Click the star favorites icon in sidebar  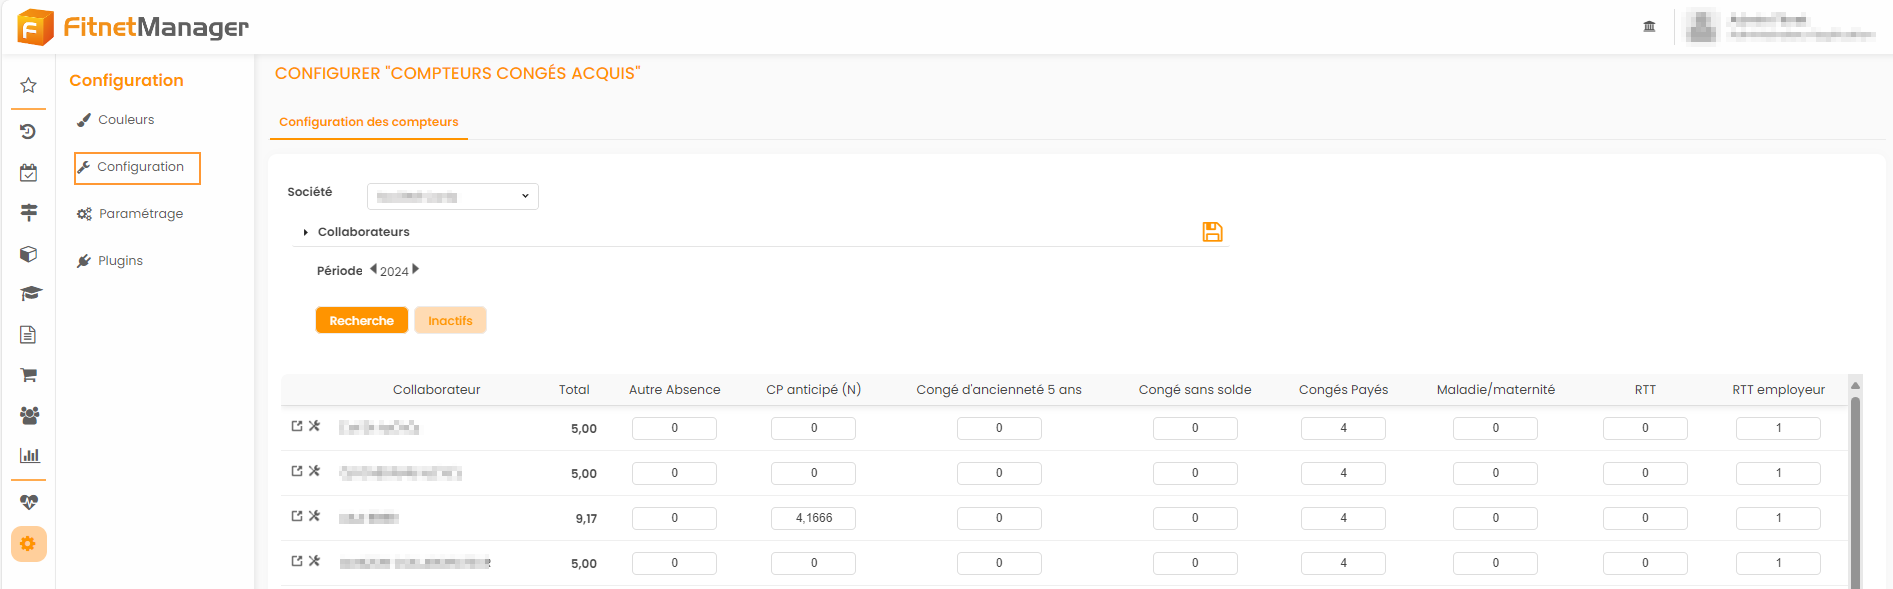(29, 86)
